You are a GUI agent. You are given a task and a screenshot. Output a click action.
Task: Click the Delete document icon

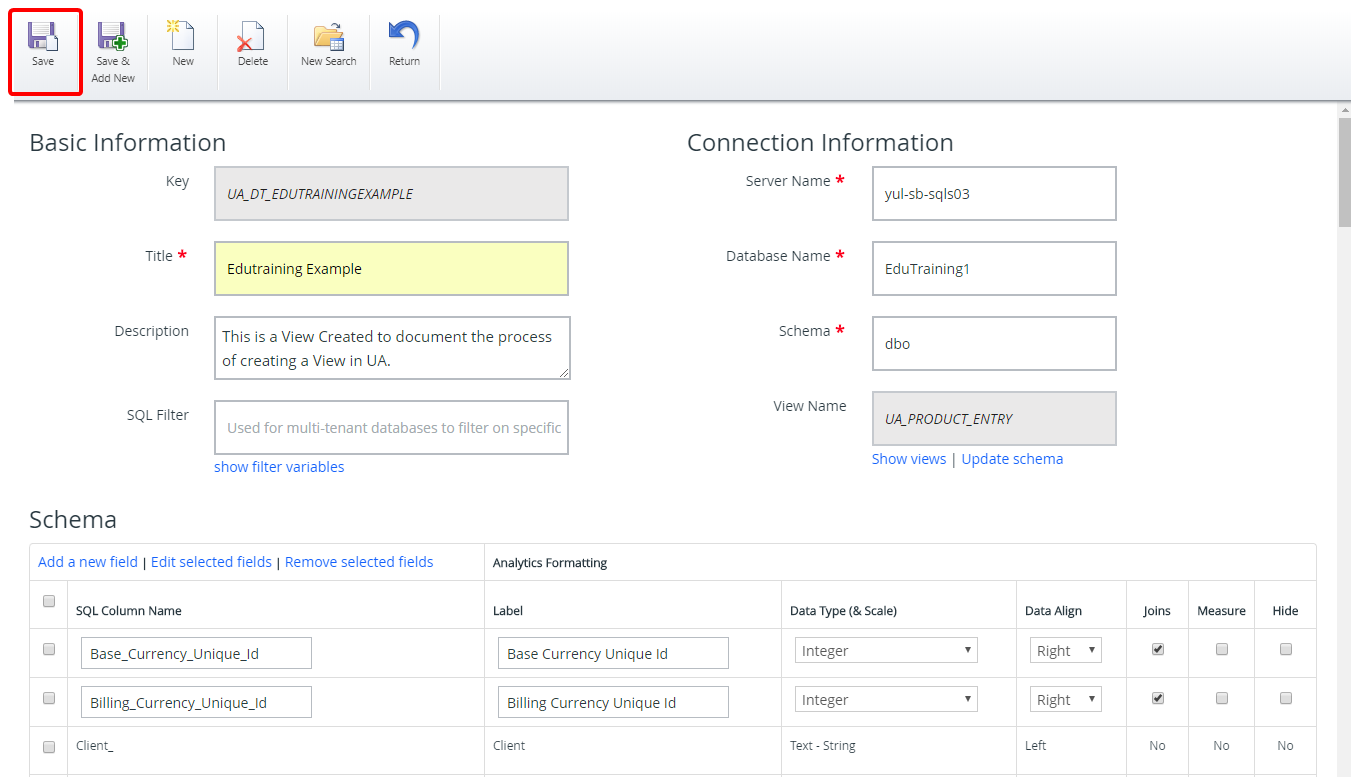(251, 36)
